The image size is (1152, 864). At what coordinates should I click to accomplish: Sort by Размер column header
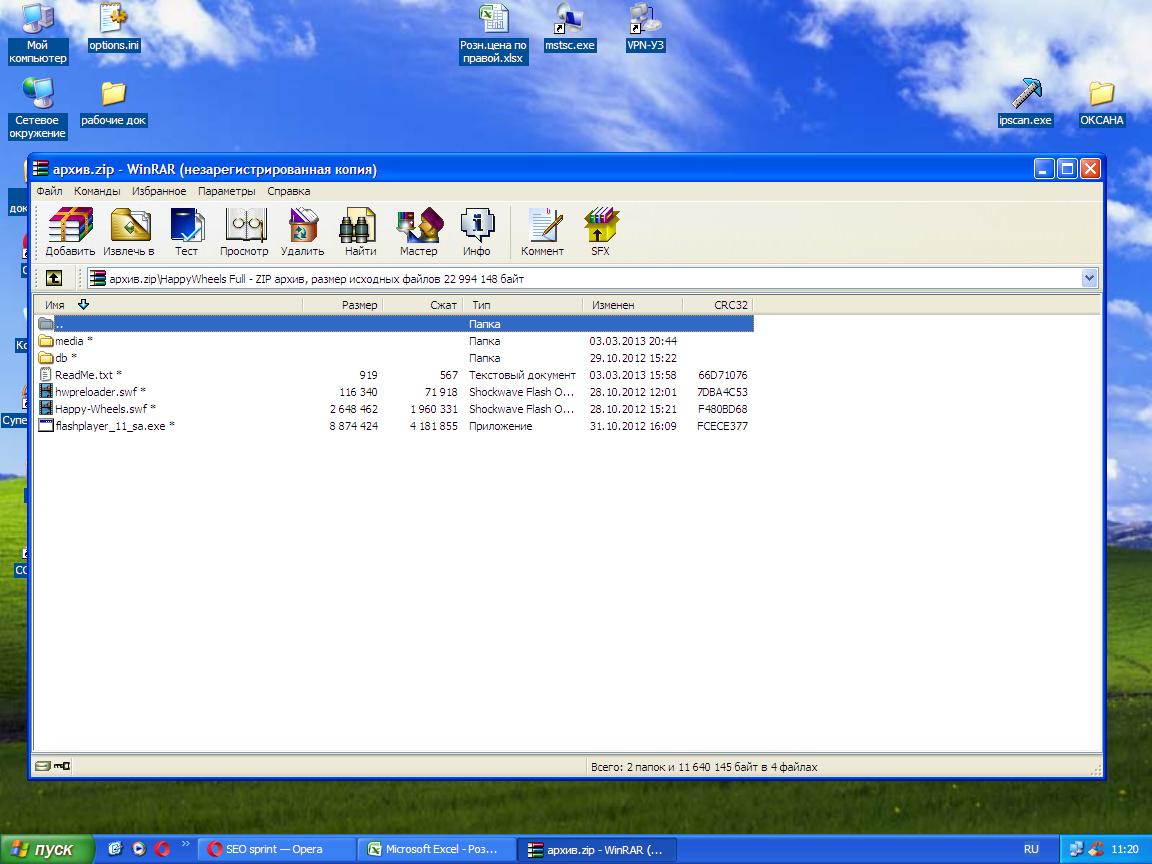342,305
